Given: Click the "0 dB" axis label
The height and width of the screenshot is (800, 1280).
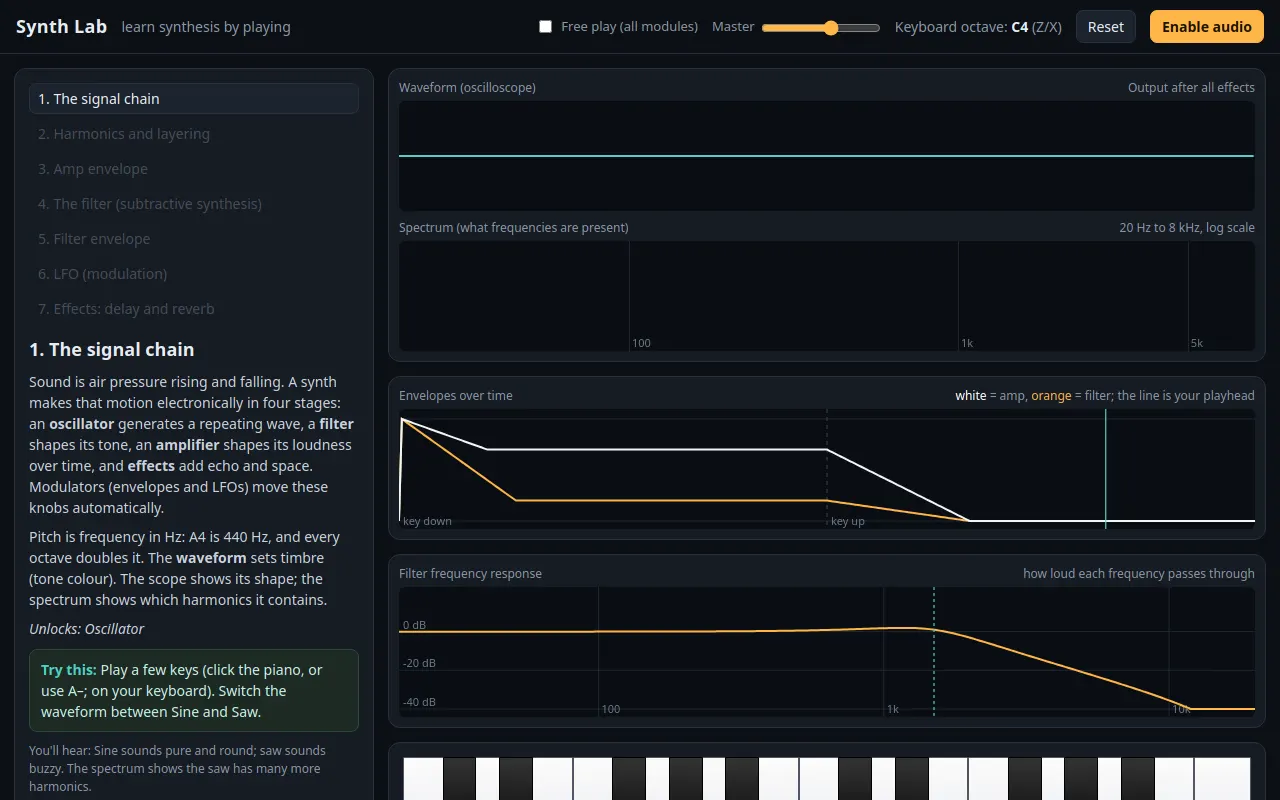Looking at the screenshot, I should click(414, 625).
